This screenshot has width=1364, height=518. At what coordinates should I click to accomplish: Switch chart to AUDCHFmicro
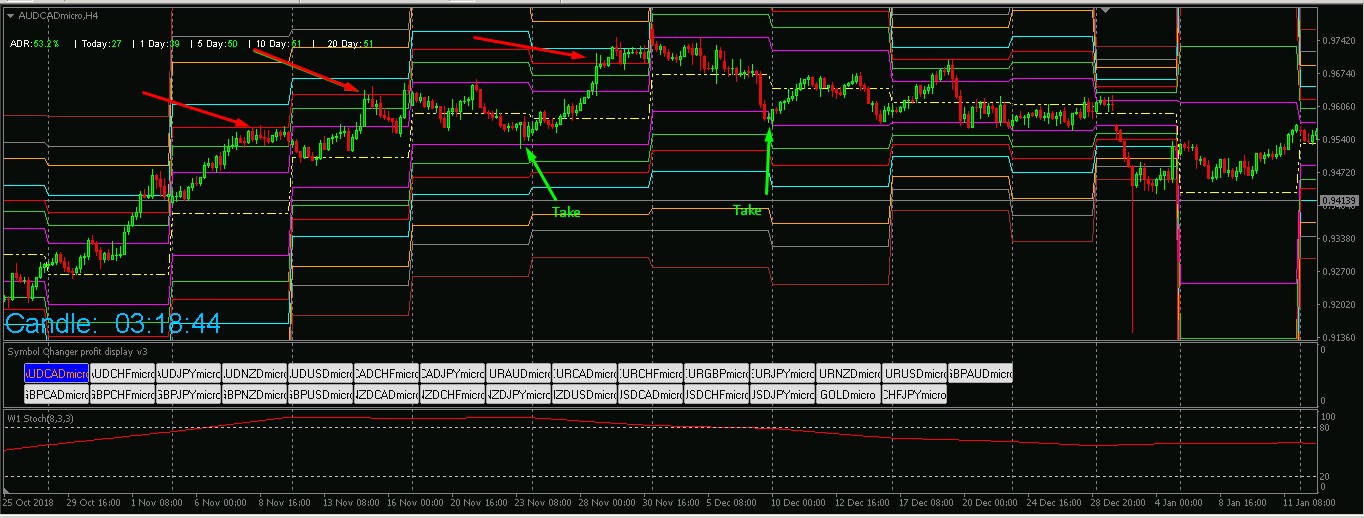[123, 373]
